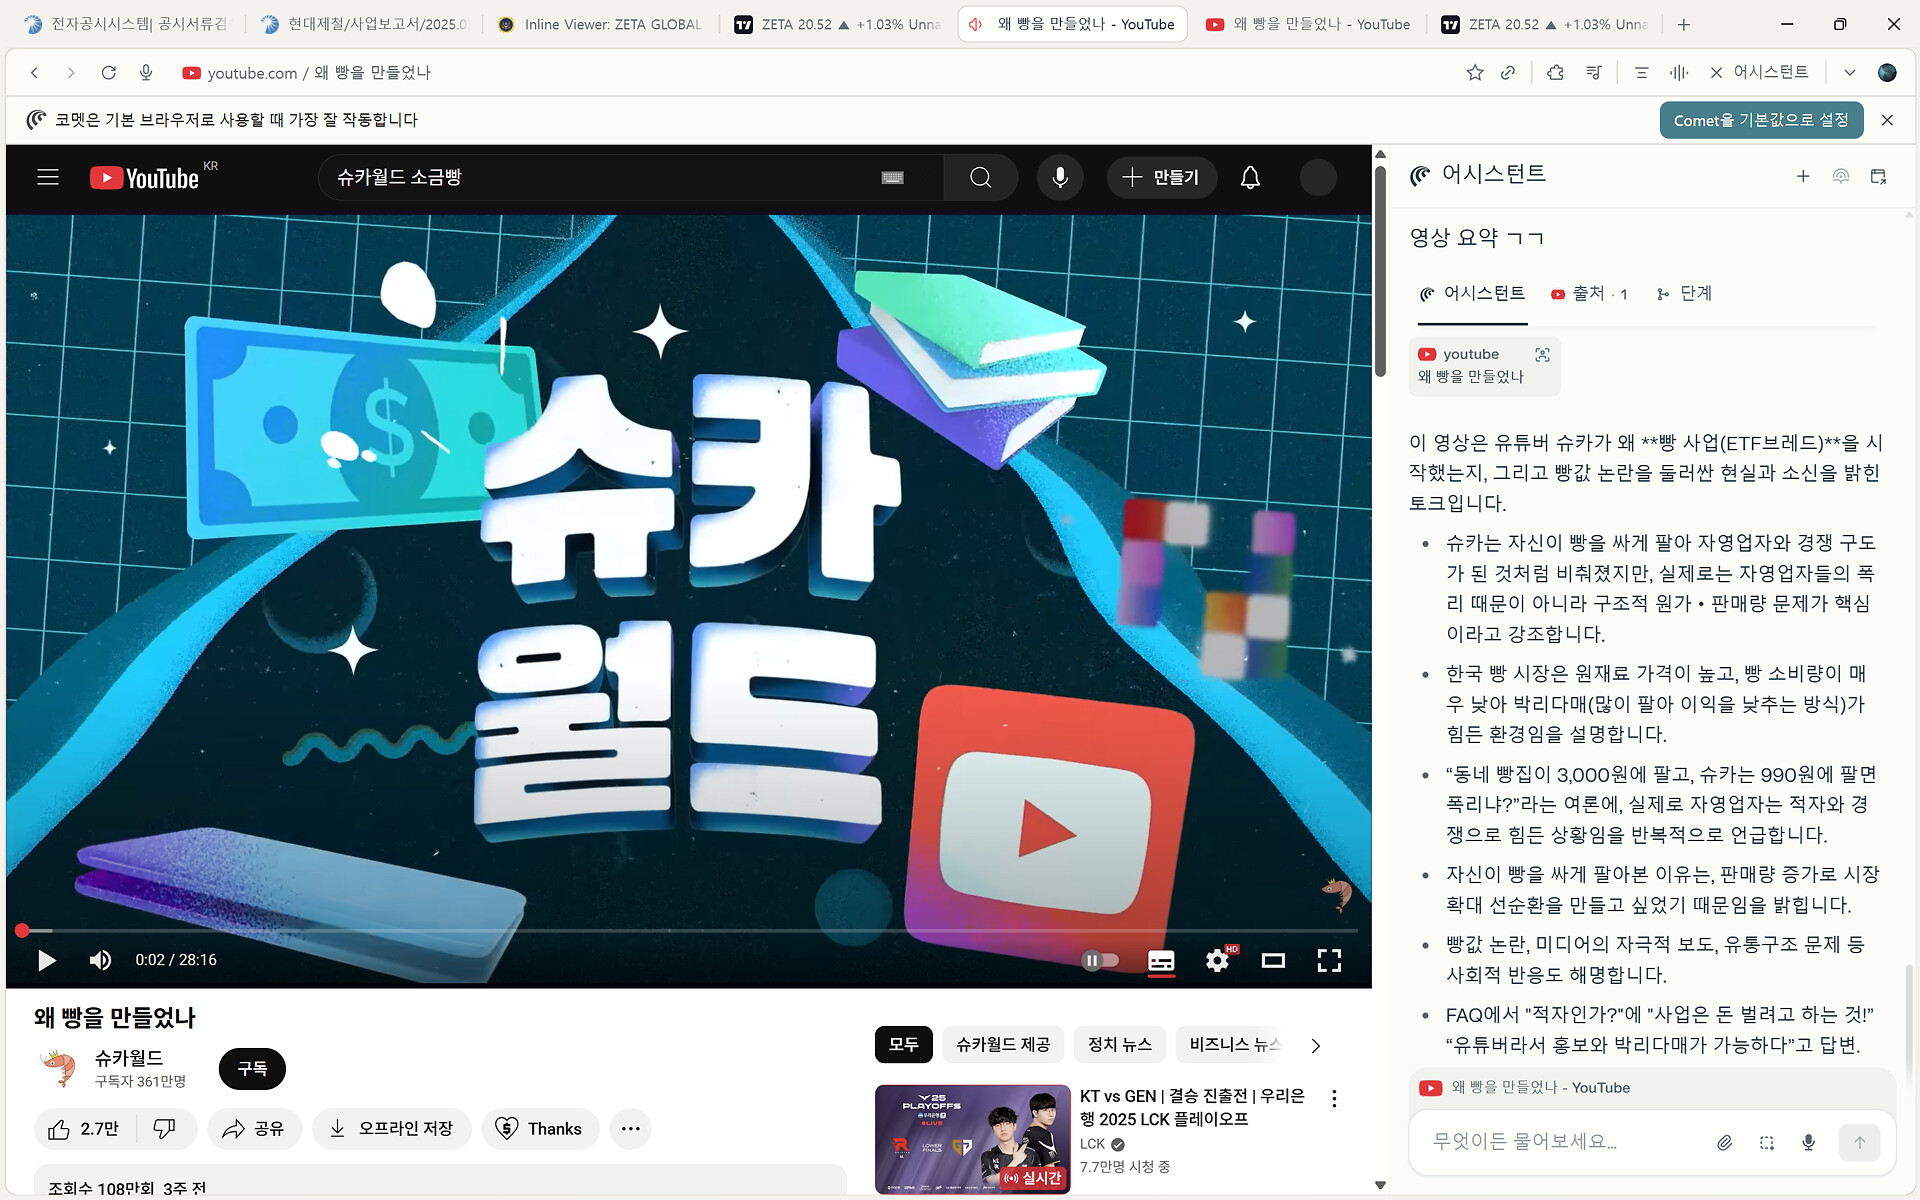Click the YouTube search magnifier button
The image size is (1920, 1200).
tap(980, 177)
